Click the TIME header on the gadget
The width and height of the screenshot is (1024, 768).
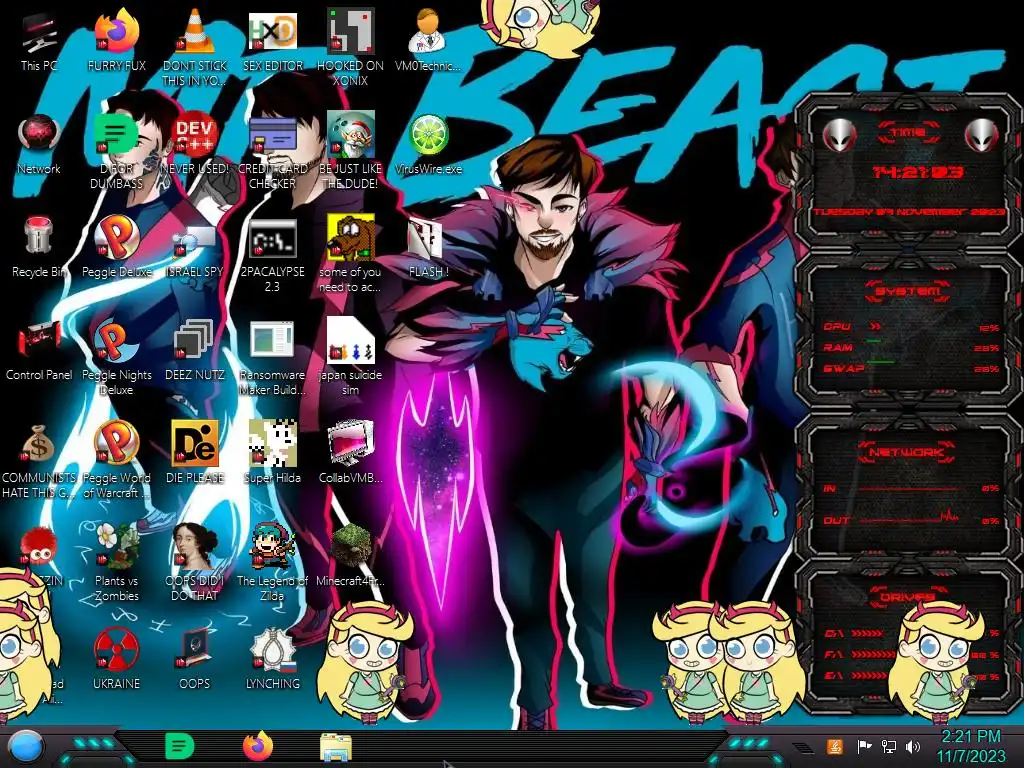(908, 132)
